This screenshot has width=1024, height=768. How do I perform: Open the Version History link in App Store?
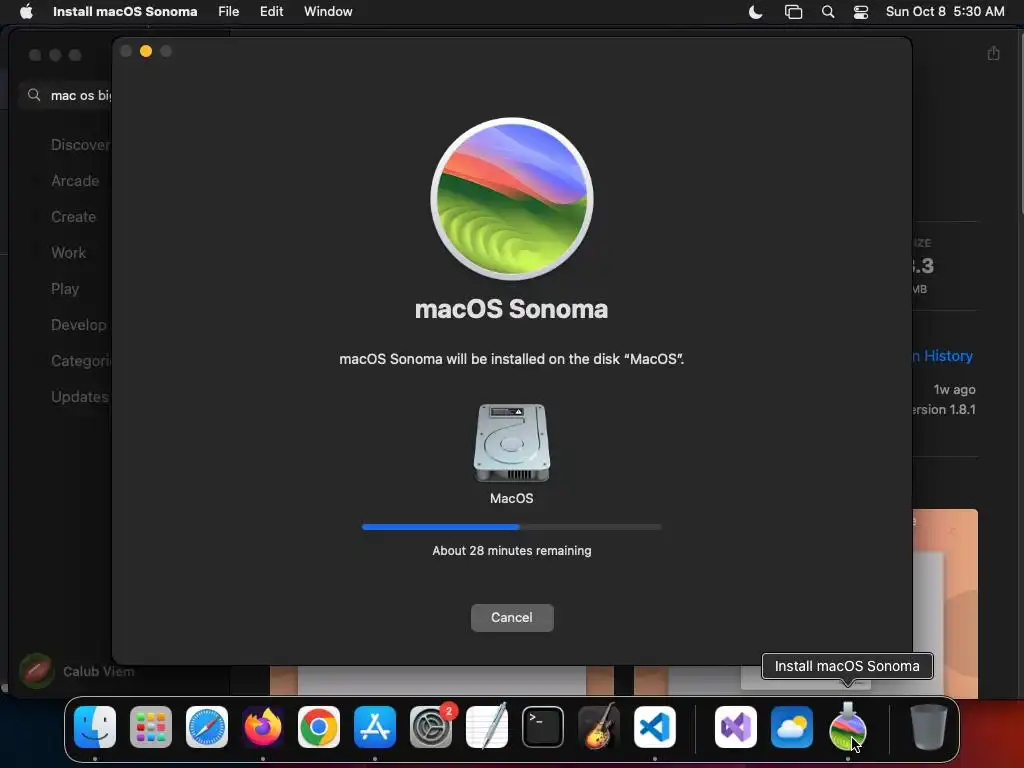pos(944,356)
